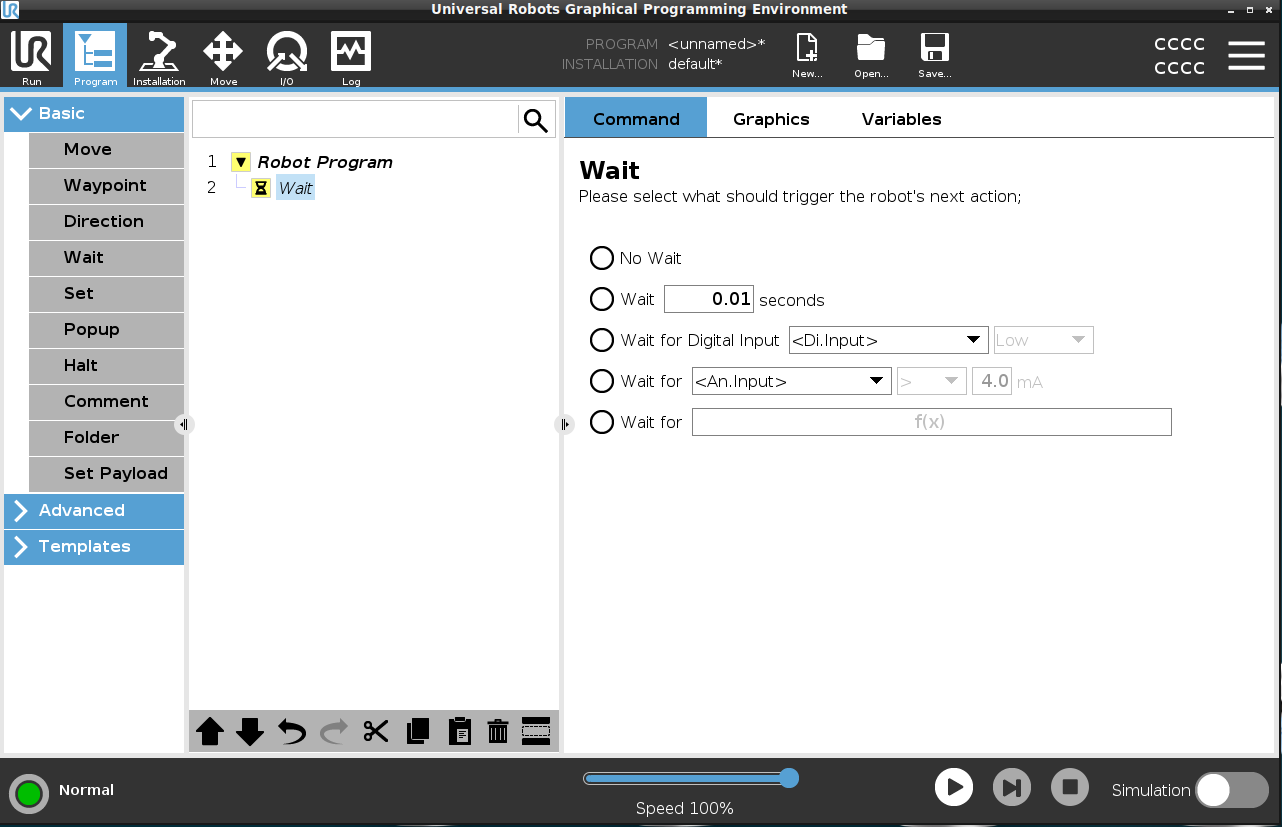Switch to the Variables tab

(x=901, y=119)
